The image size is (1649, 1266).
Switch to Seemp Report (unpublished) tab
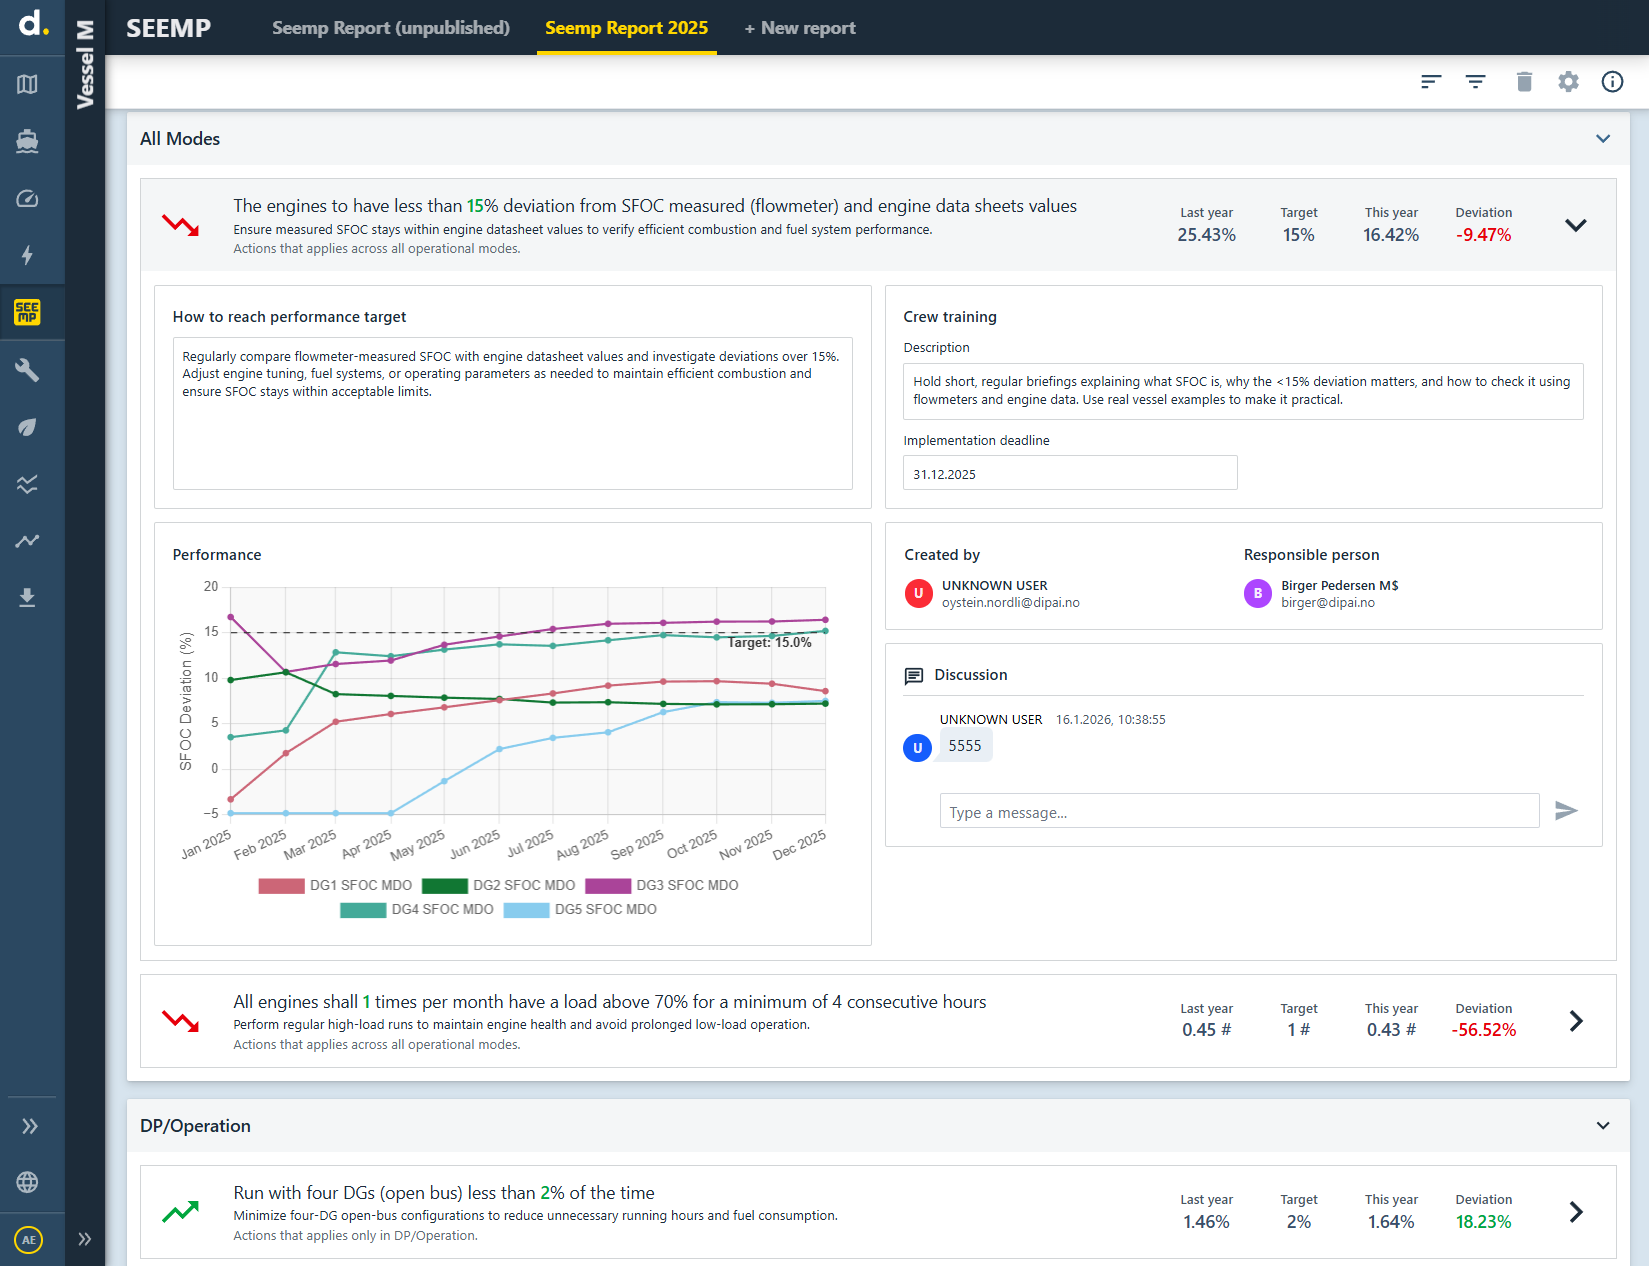(391, 28)
